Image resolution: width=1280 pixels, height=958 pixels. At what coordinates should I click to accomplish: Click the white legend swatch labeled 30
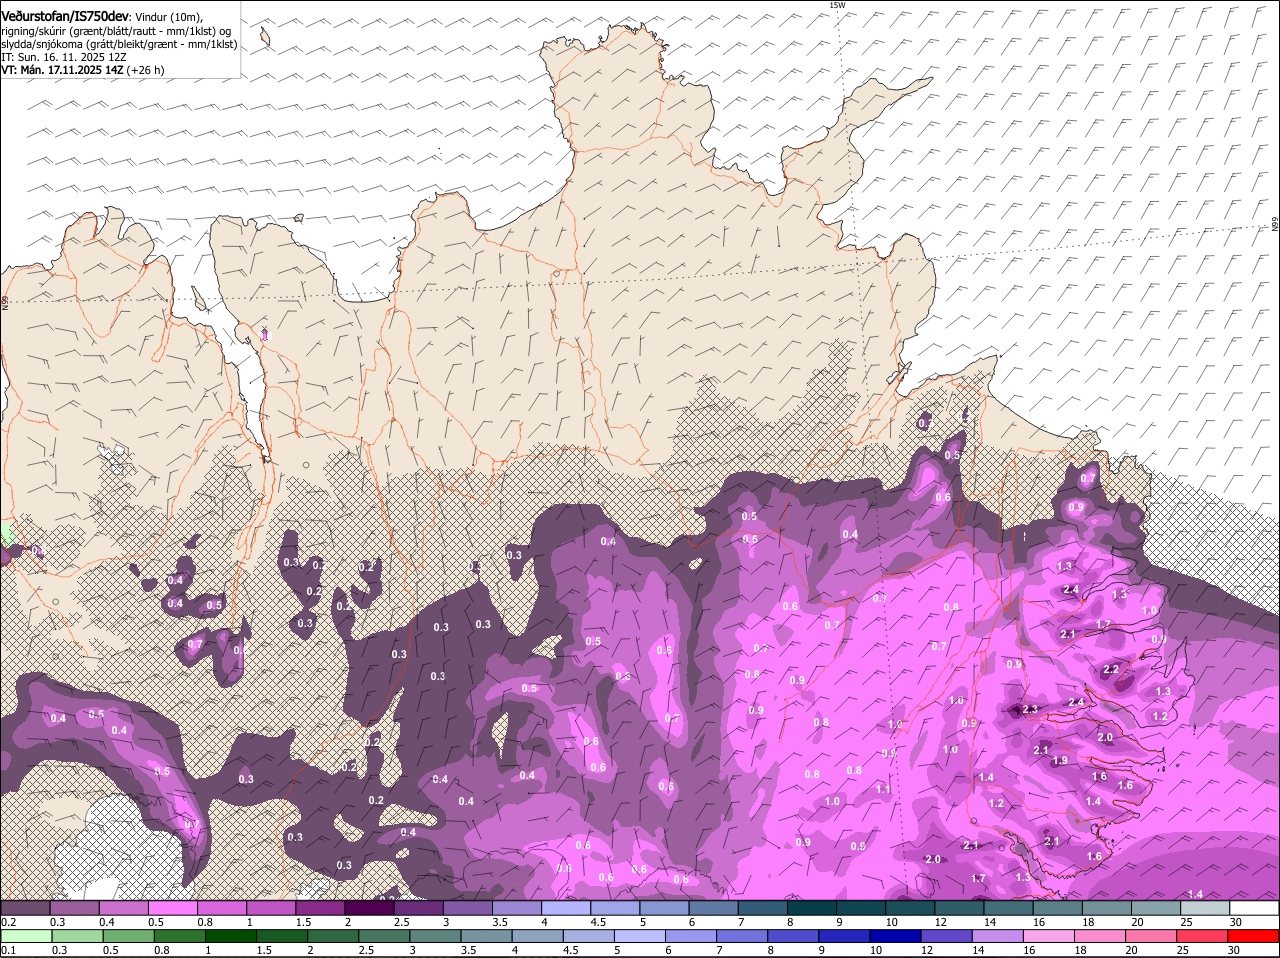coord(1254,908)
